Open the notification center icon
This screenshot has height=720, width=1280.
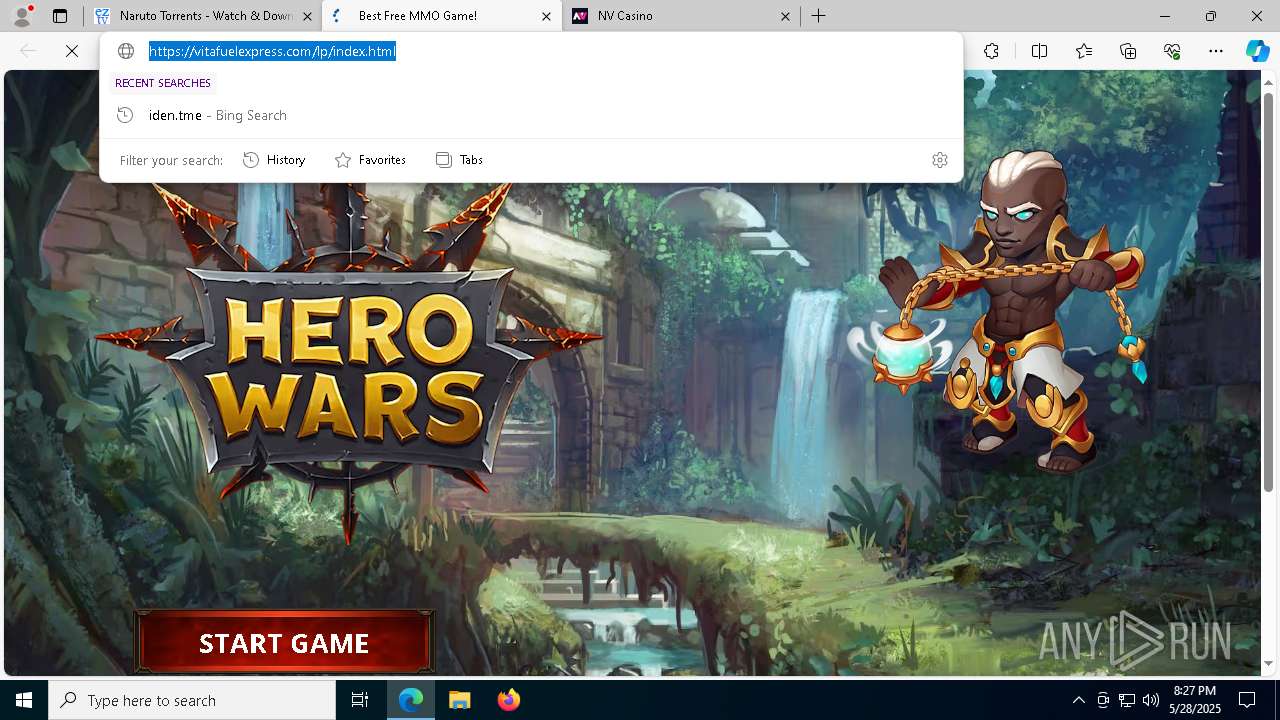click(x=1247, y=700)
